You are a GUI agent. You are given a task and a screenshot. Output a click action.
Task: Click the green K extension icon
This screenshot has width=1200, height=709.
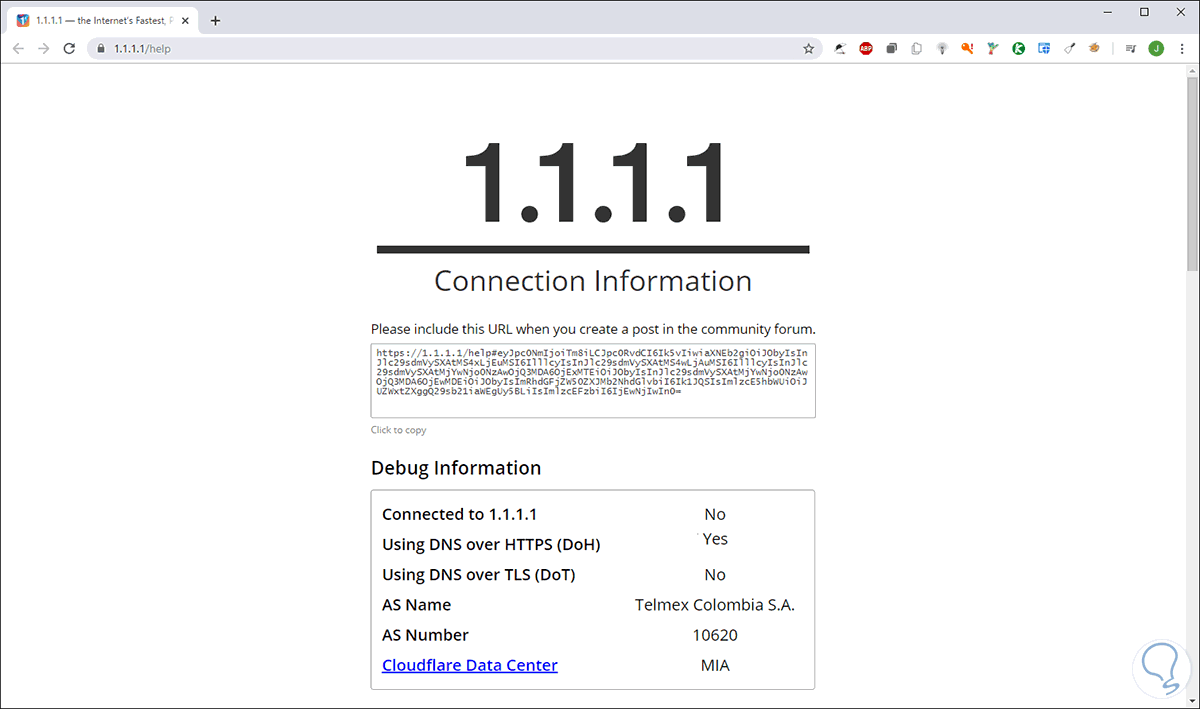click(x=1018, y=48)
